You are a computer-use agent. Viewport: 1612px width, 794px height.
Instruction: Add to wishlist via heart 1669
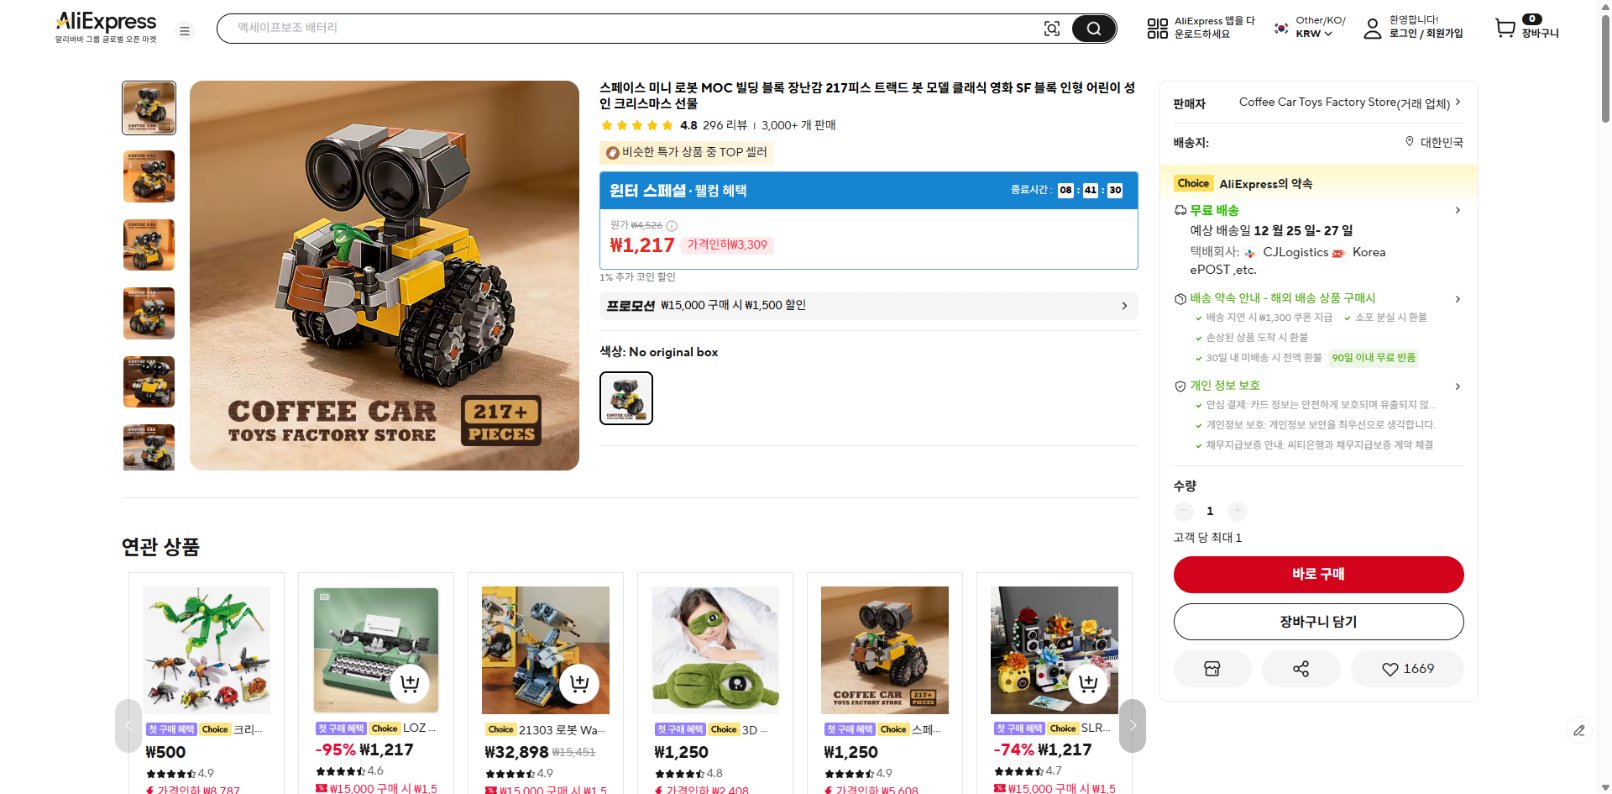[x=1407, y=669]
